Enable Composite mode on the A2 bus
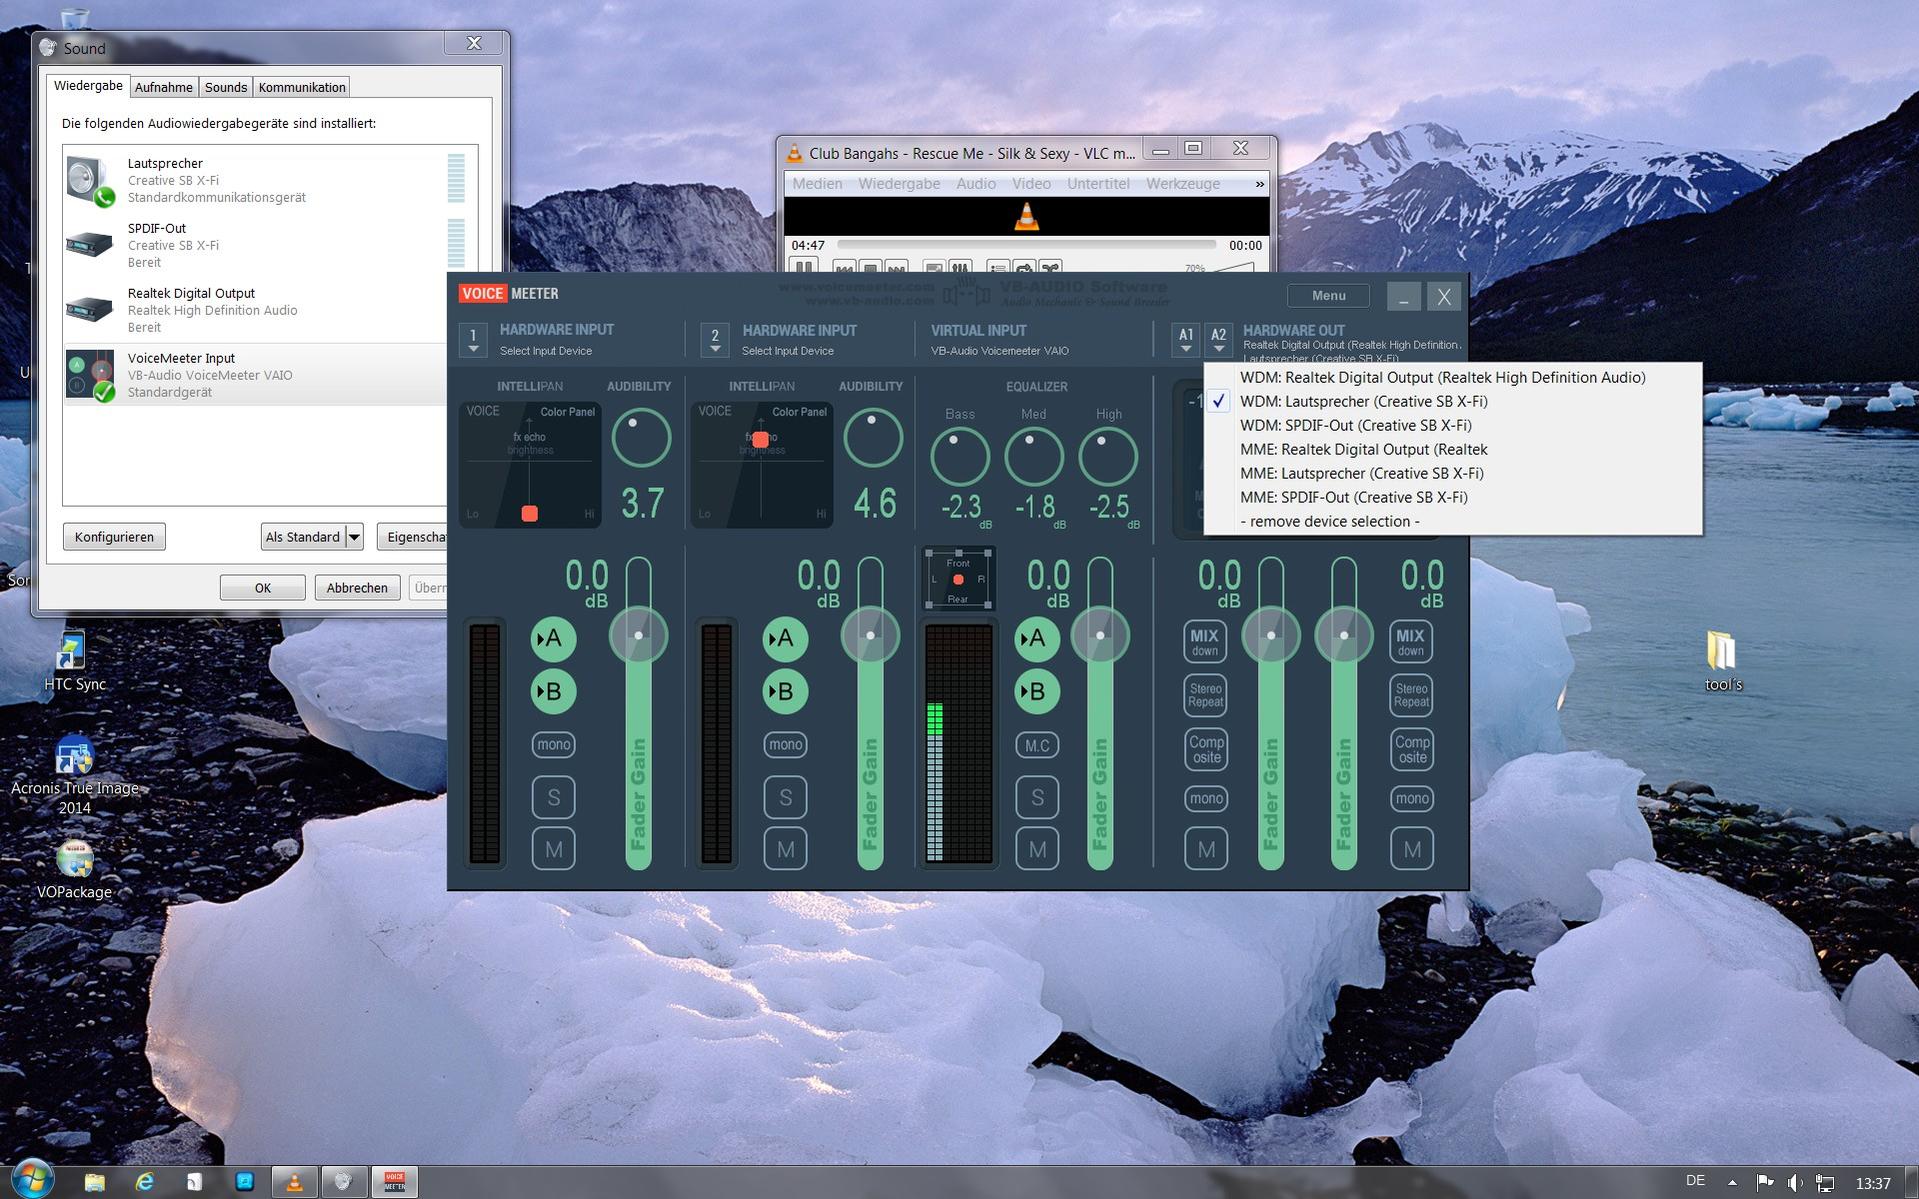 pyautogui.click(x=1411, y=749)
